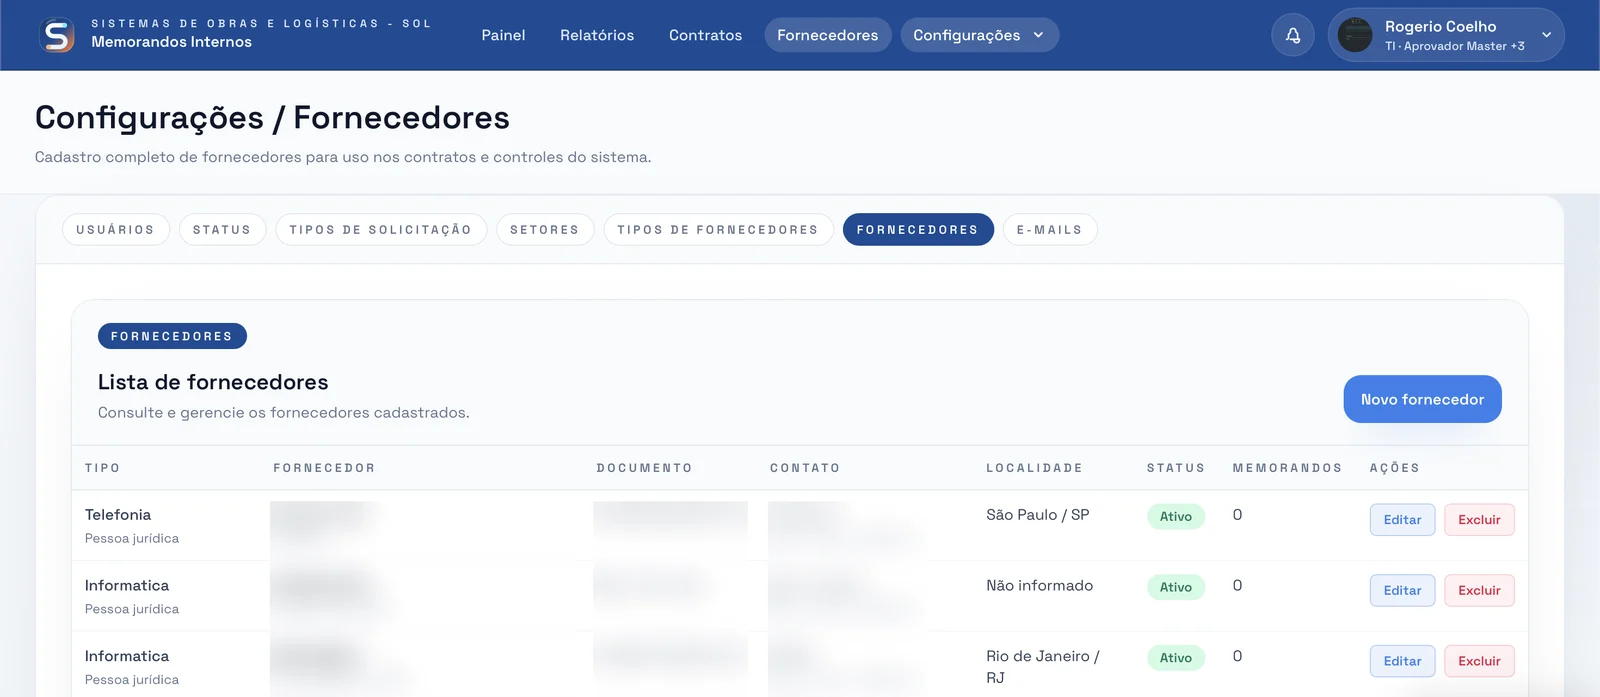
Task: Click the Memorandos column header
Action: [1287, 468]
